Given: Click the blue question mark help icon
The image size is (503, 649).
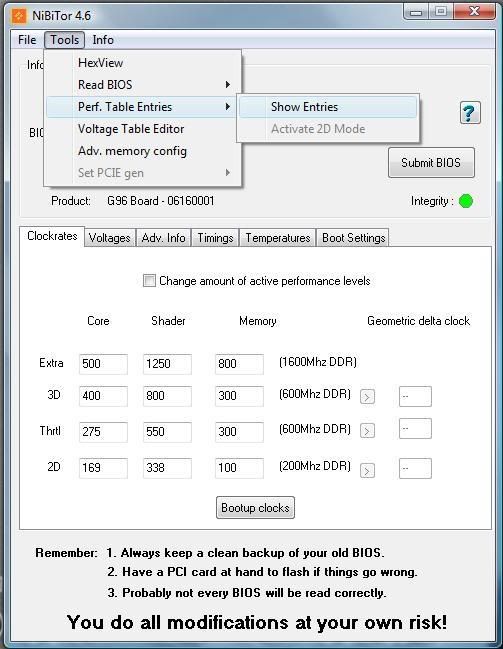Looking at the screenshot, I should pyautogui.click(x=470, y=113).
